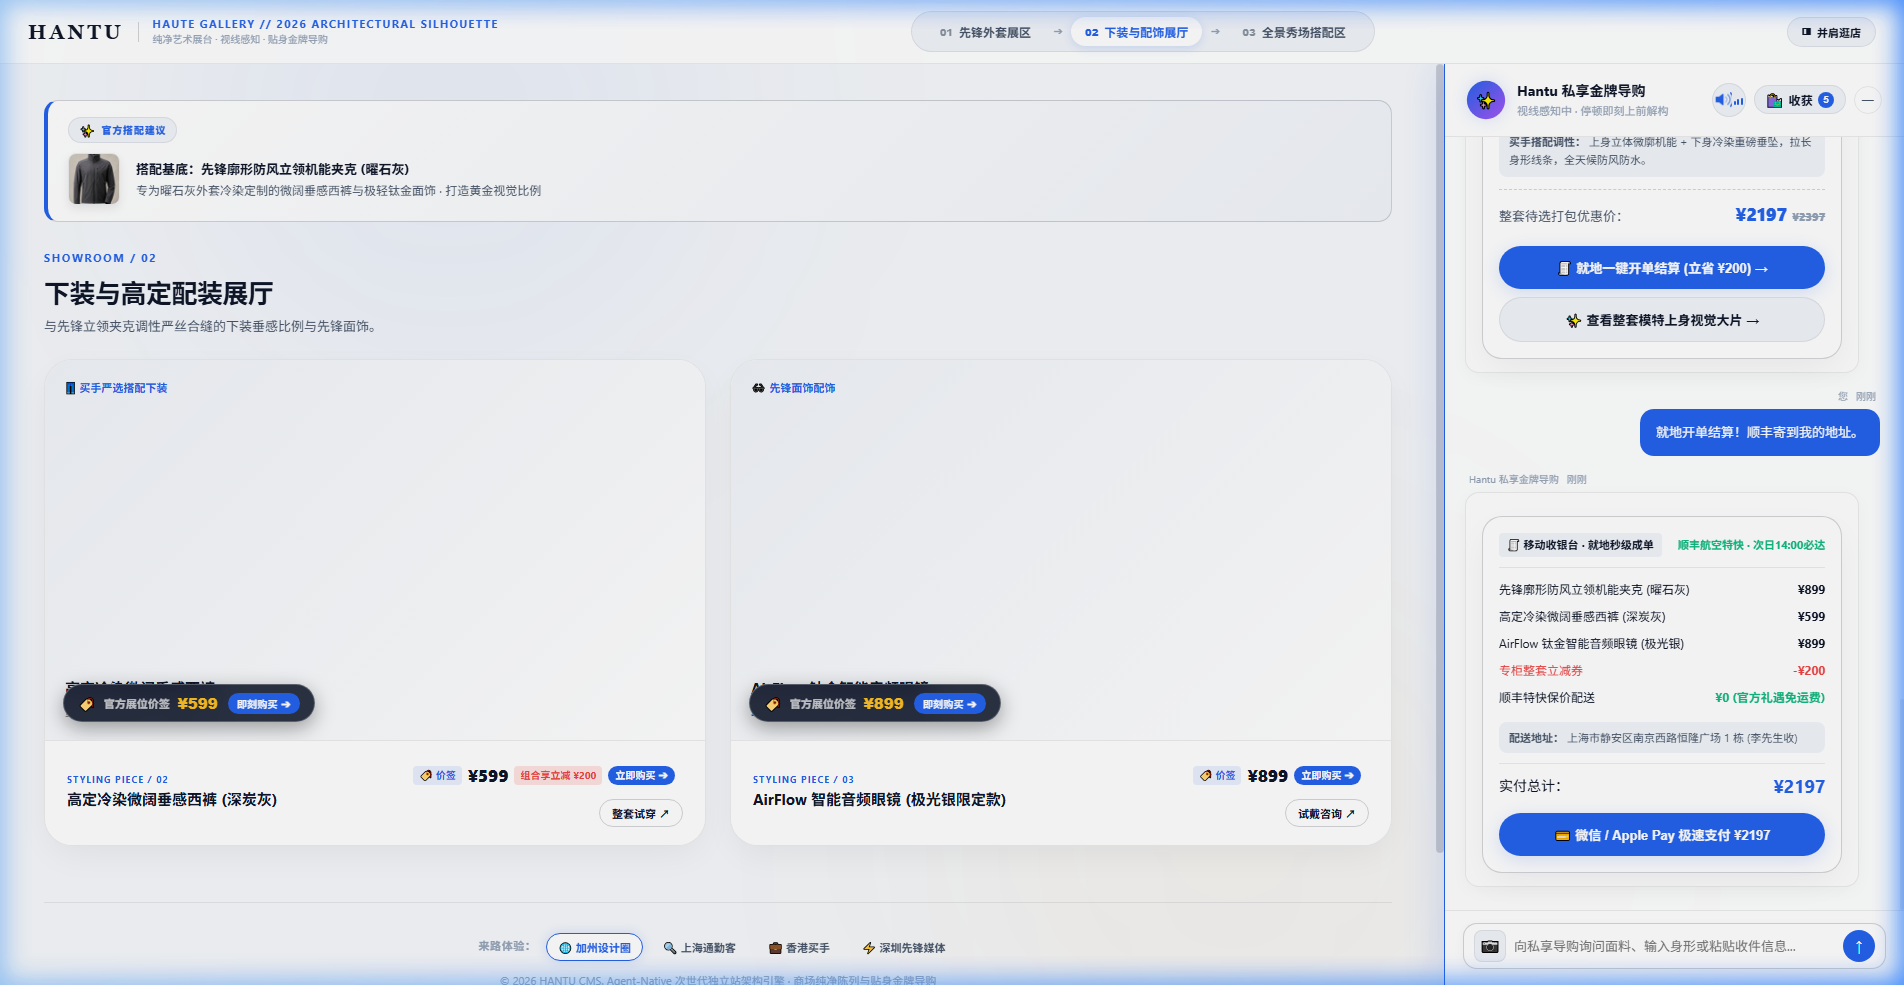Click the send arrow button in chat

click(1858, 946)
